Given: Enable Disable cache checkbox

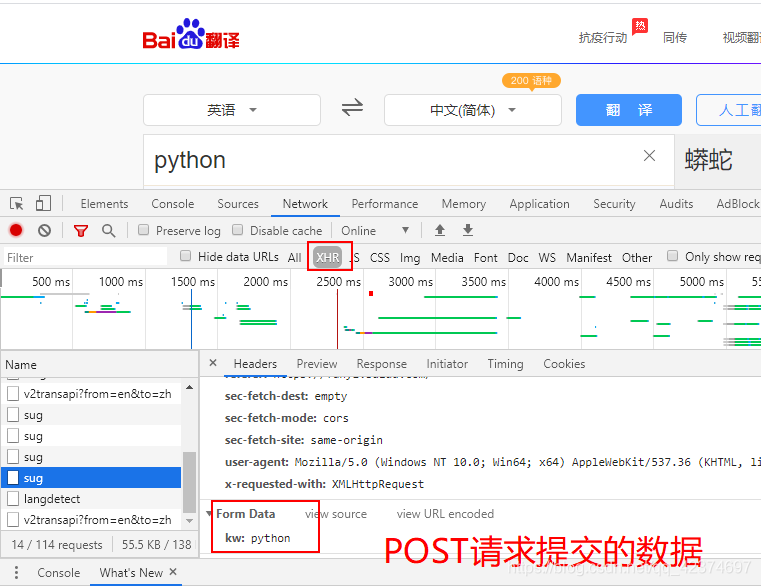Looking at the screenshot, I should point(237,230).
